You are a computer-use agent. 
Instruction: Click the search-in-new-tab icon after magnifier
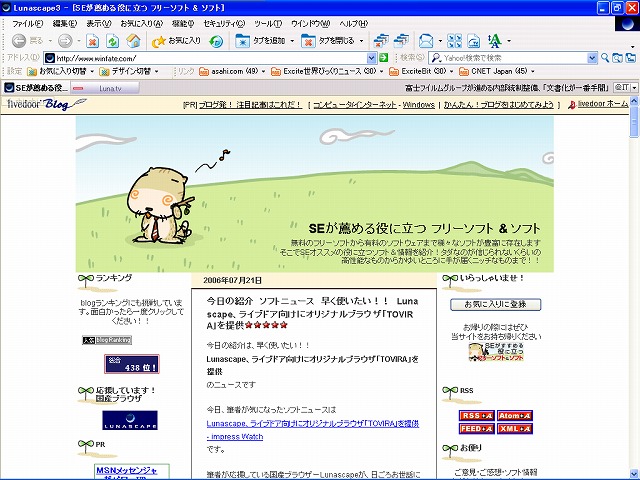pos(618,58)
